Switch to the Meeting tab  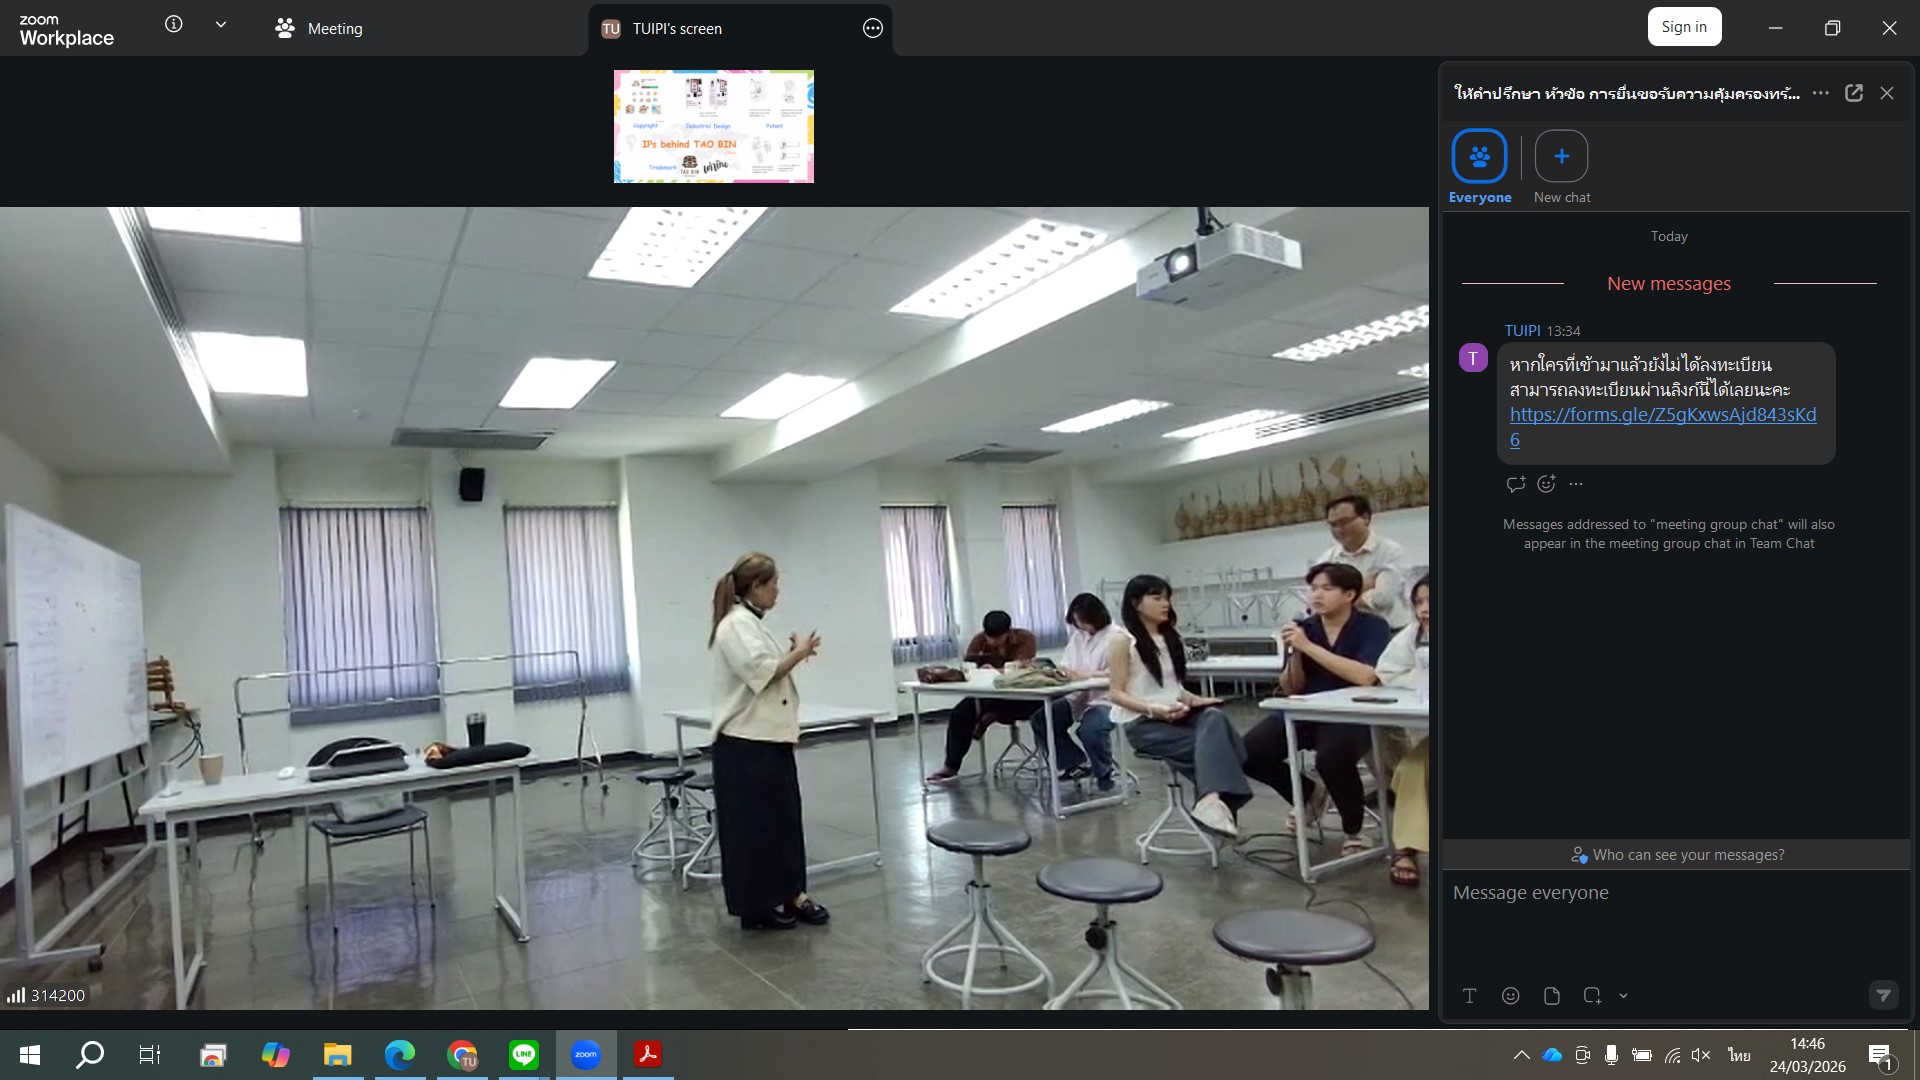[x=320, y=29]
